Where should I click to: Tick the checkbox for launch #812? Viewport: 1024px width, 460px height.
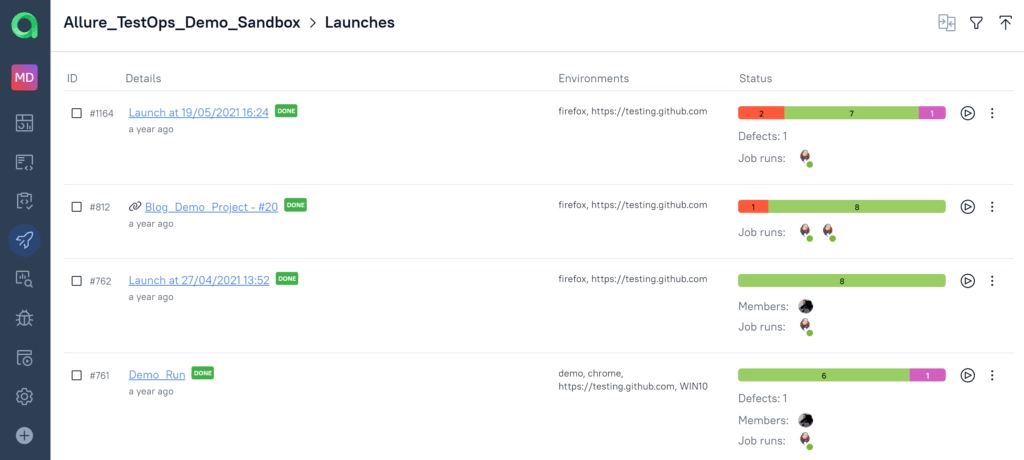click(76, 207)
